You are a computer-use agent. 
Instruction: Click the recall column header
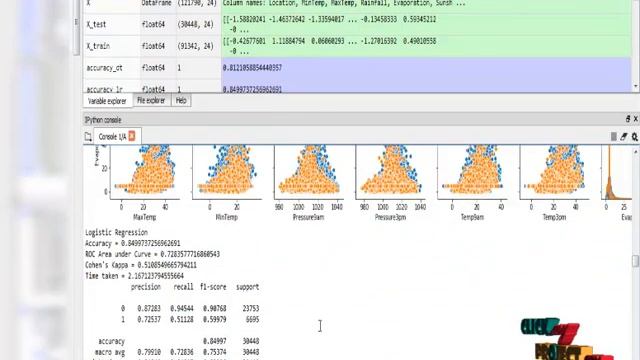[184, 287]
